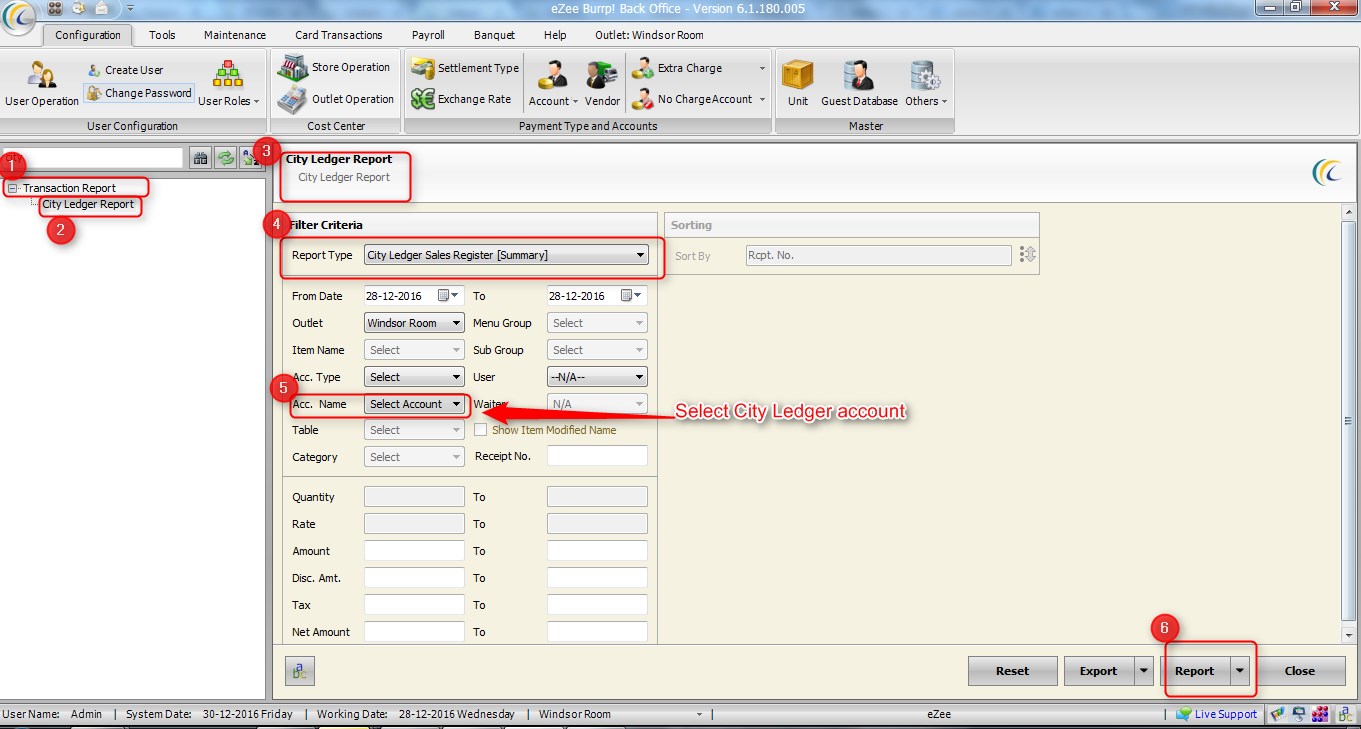Click the binoculars search icon
The height and width of the screenshot is (729, 1361).
click(x=200, y=158)
